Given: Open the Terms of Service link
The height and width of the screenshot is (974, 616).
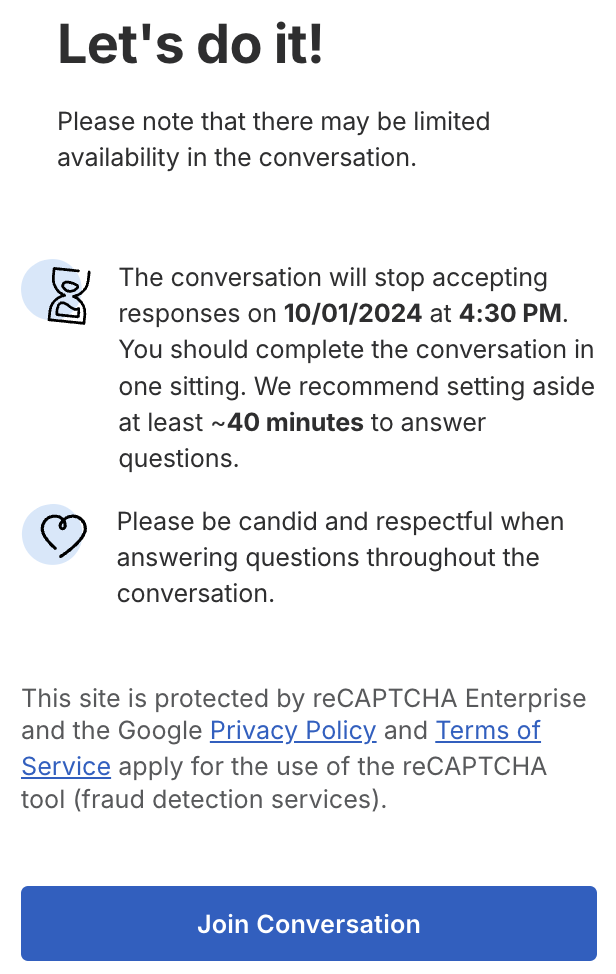Looking at the screenshot, I should click(488, 731).
